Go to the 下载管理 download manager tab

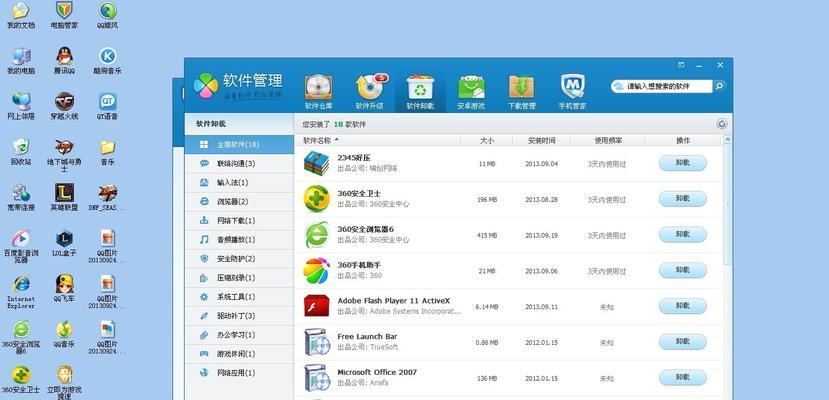521,92
